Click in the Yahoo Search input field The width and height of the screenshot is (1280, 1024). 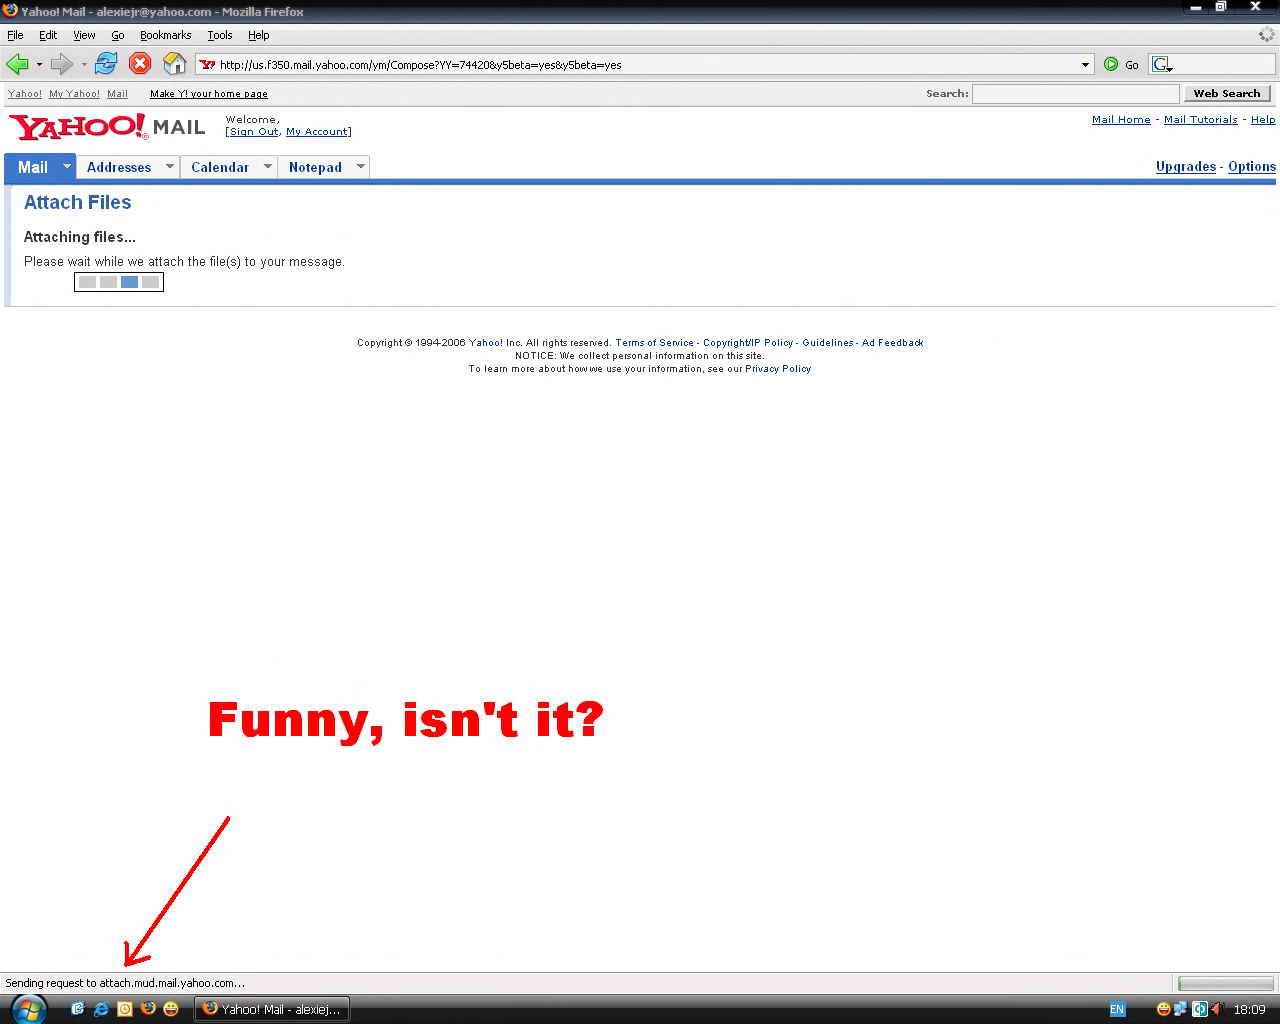click(x=1076, y=93)
